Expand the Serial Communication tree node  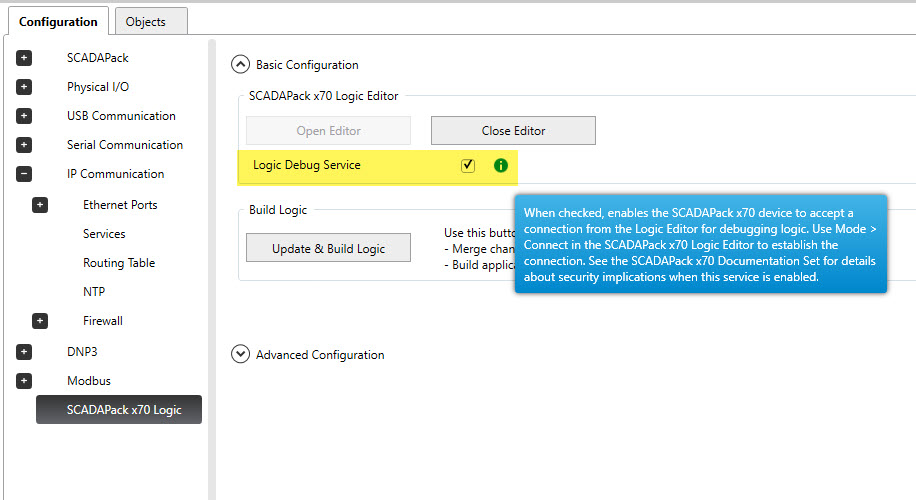click(24, 145)
